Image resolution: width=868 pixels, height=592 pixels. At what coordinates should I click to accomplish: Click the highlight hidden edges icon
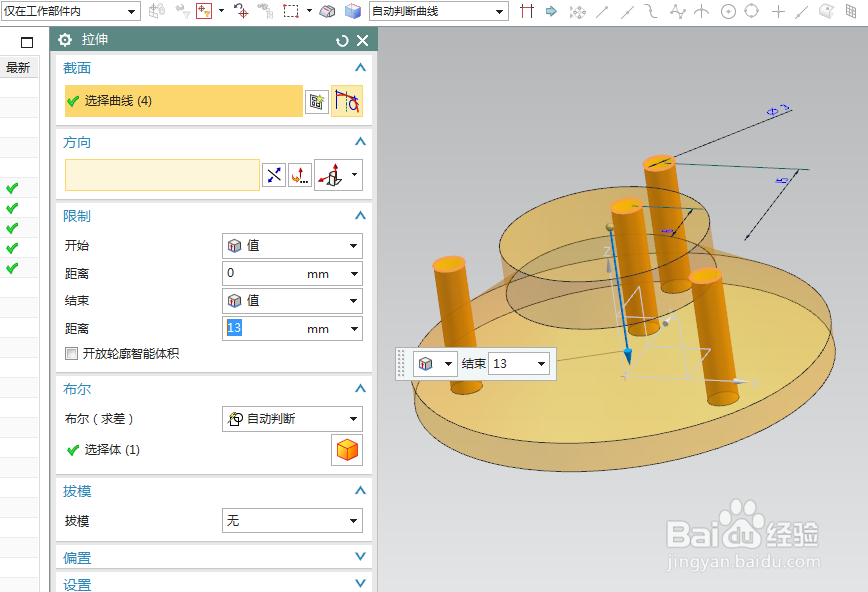(328, 11)
